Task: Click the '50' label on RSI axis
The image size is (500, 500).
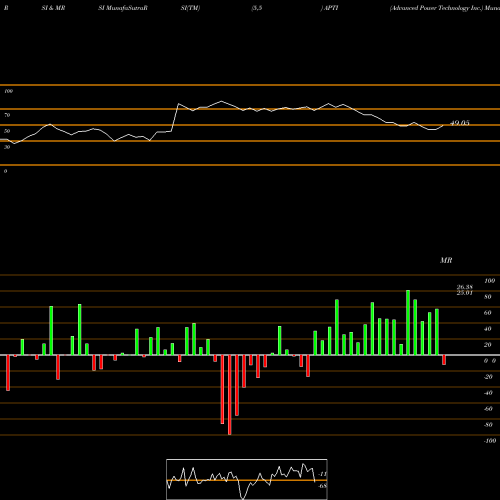Action: click(7, 131)
